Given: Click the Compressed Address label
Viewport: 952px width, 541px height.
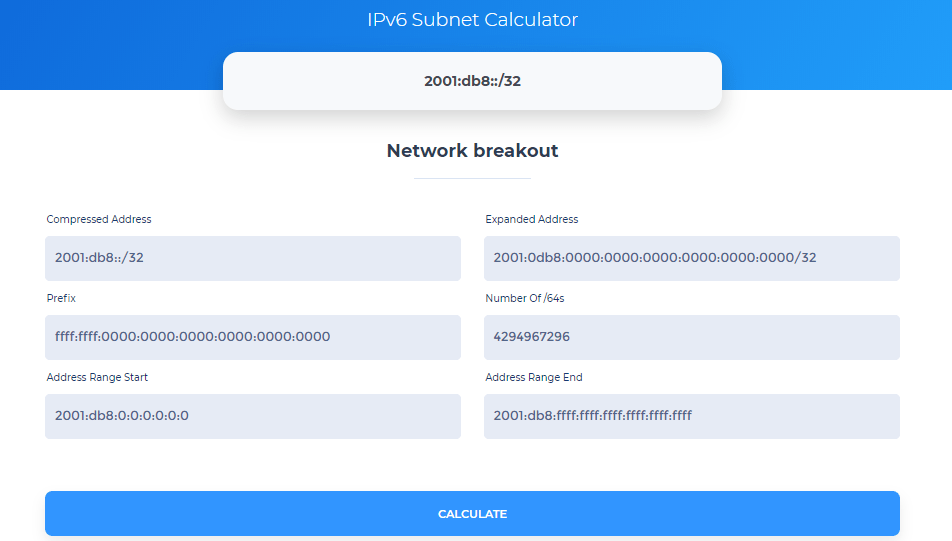Looking at the screenshot, I should coord(99,219).
